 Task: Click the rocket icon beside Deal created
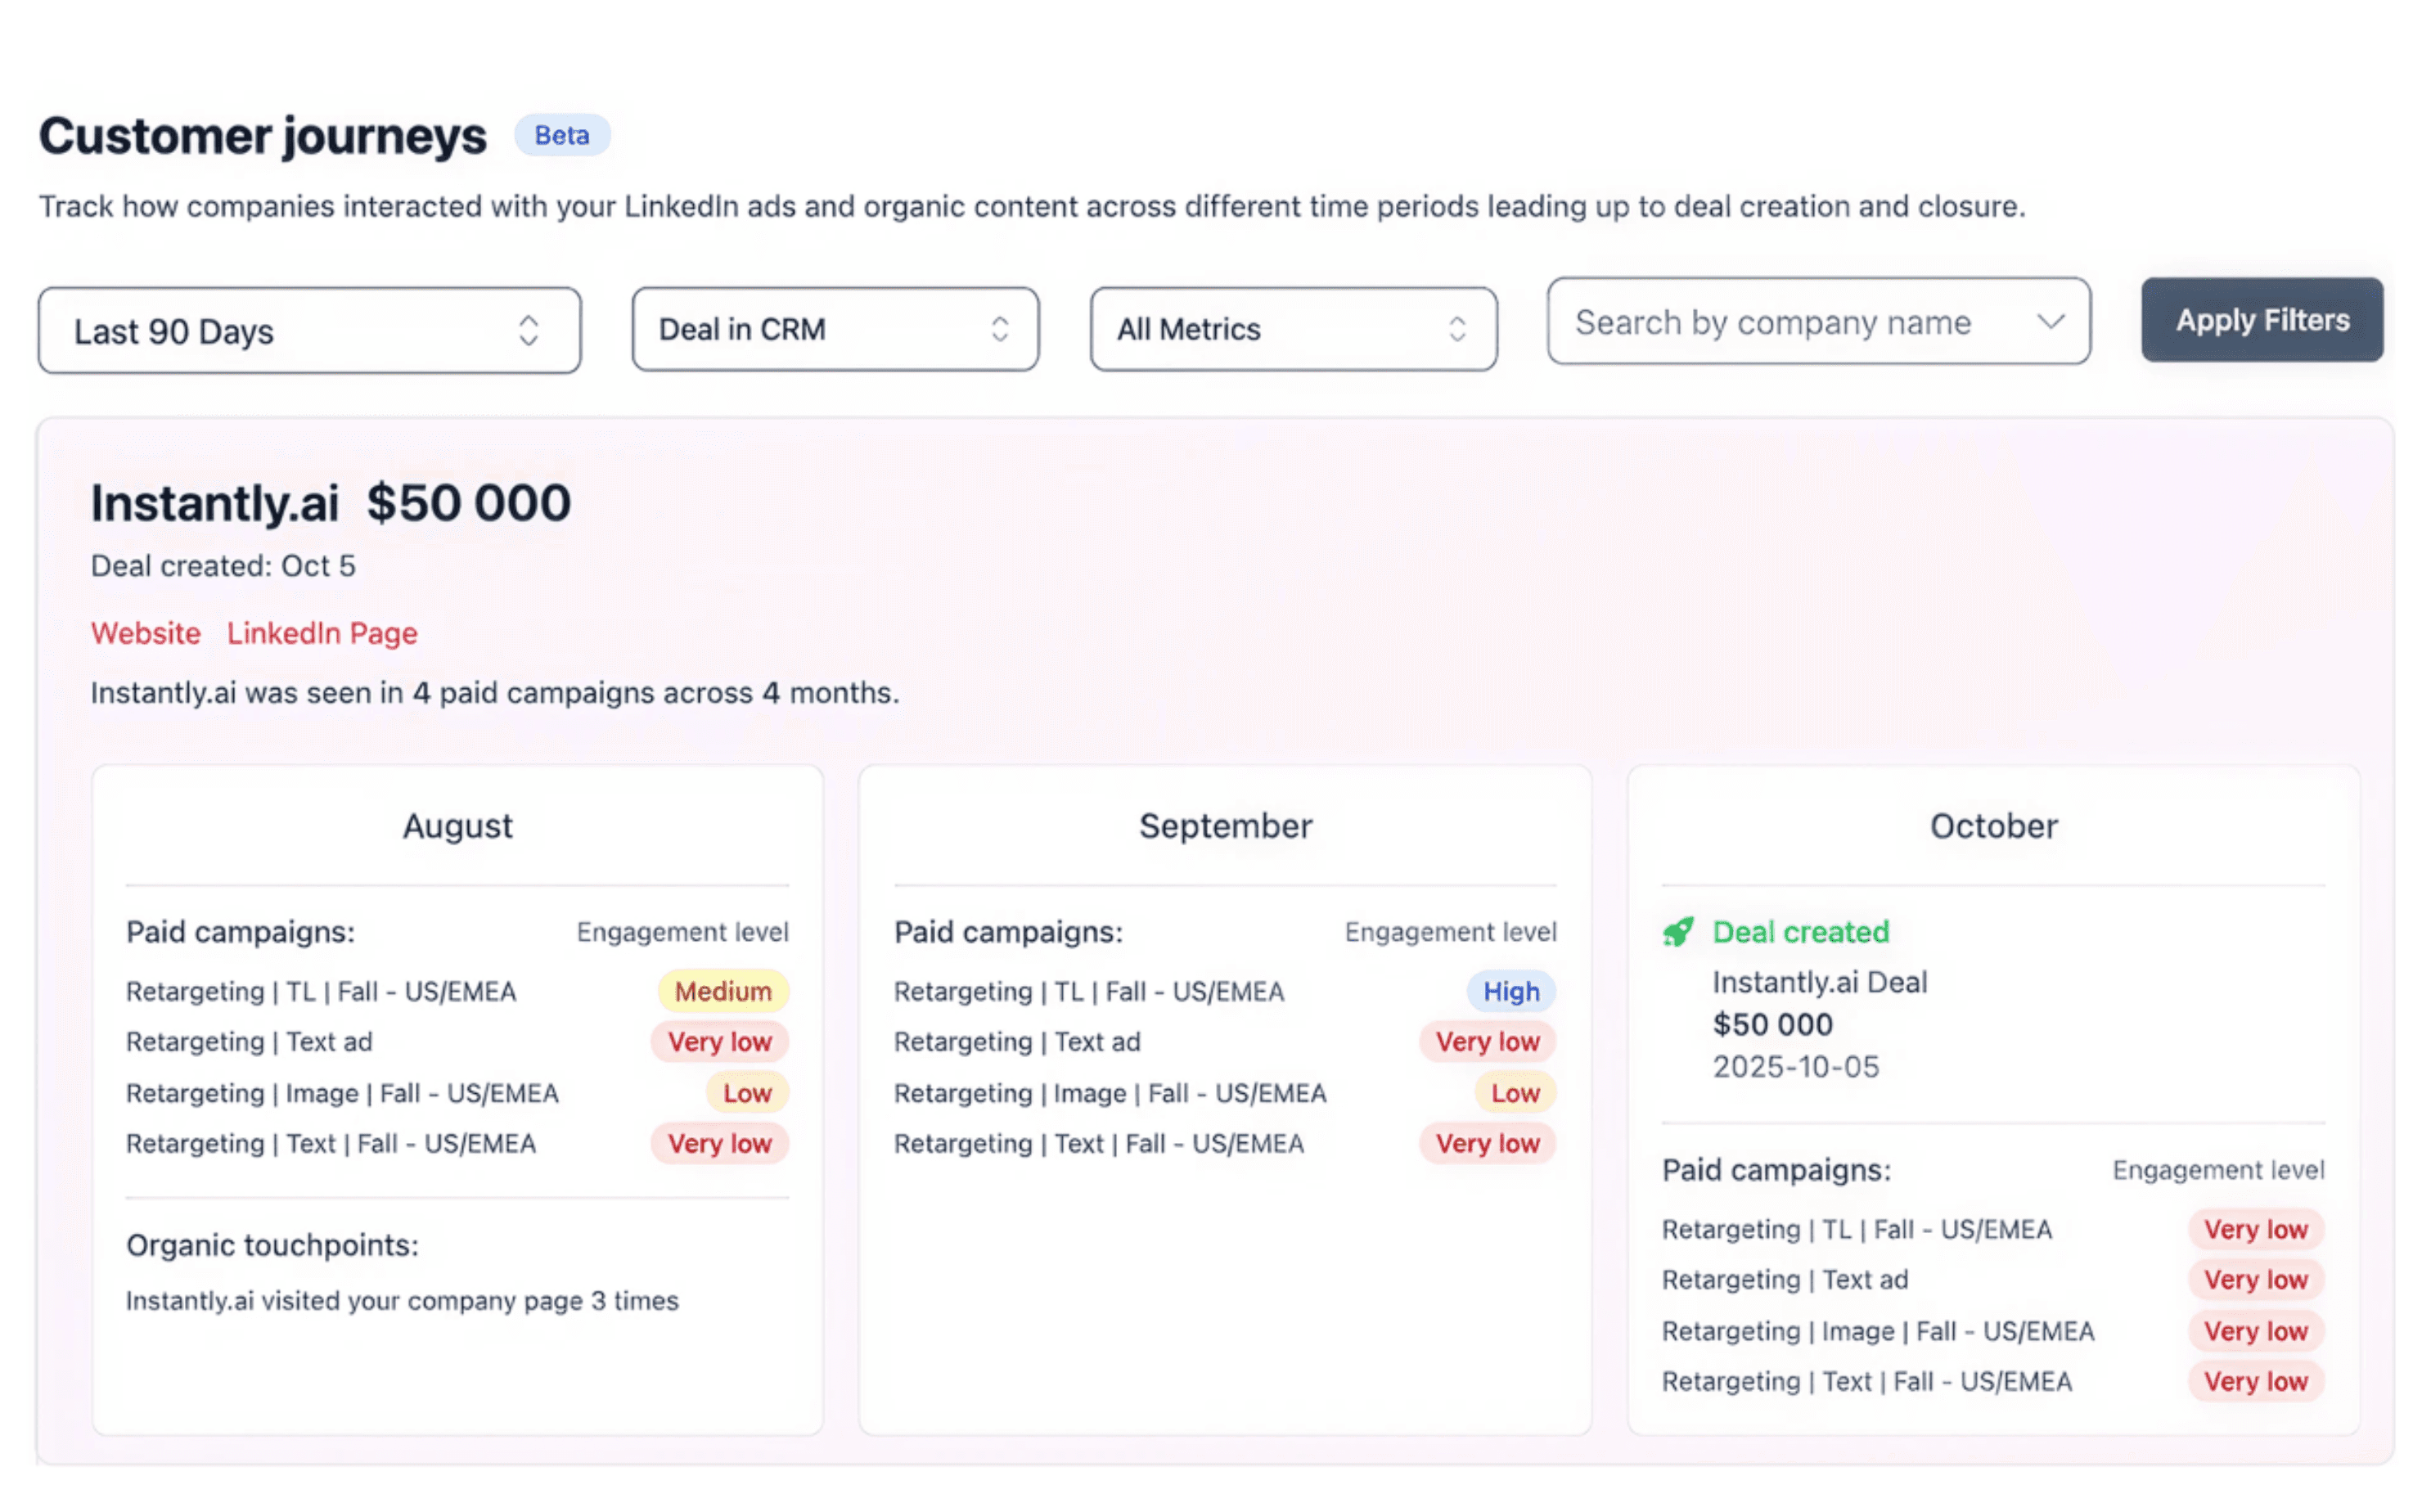pyautogui.click(x=1677, y=932)
